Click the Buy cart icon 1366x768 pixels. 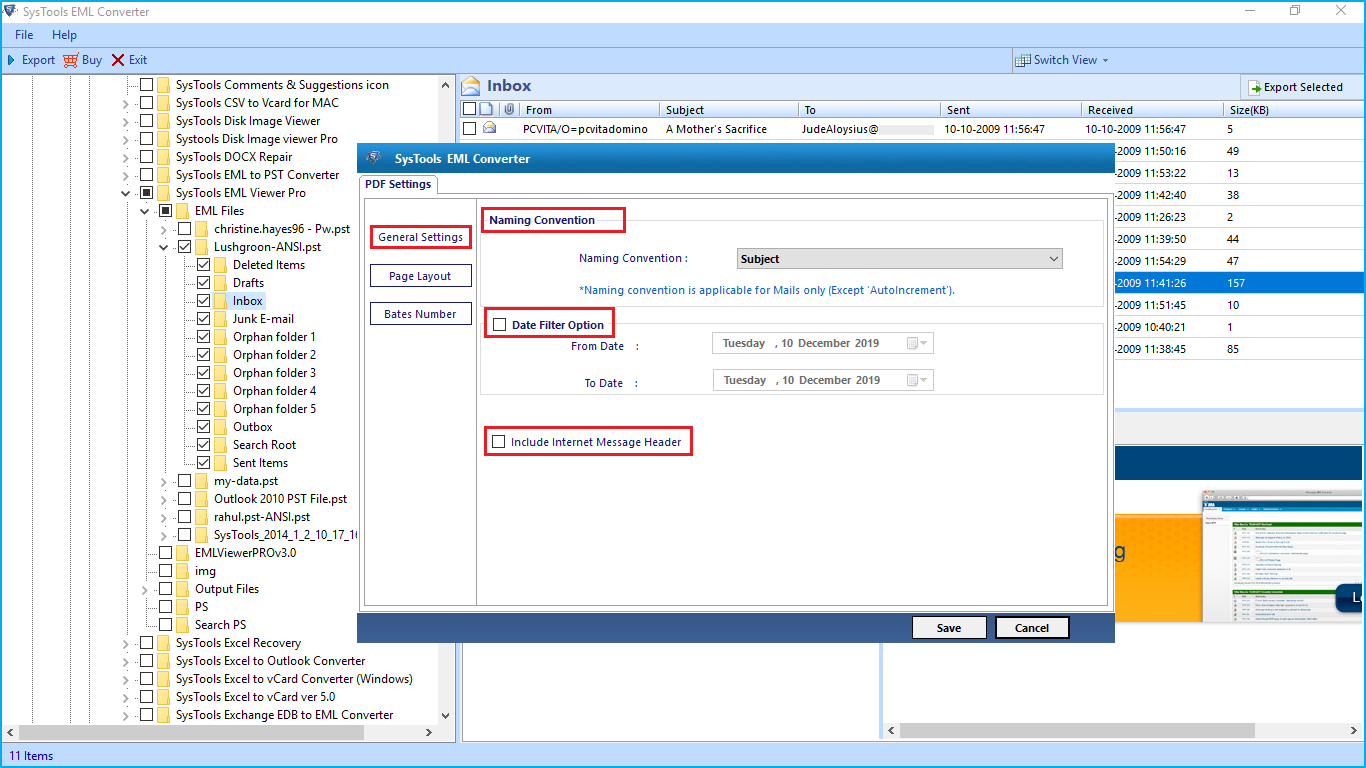[70, 60]
